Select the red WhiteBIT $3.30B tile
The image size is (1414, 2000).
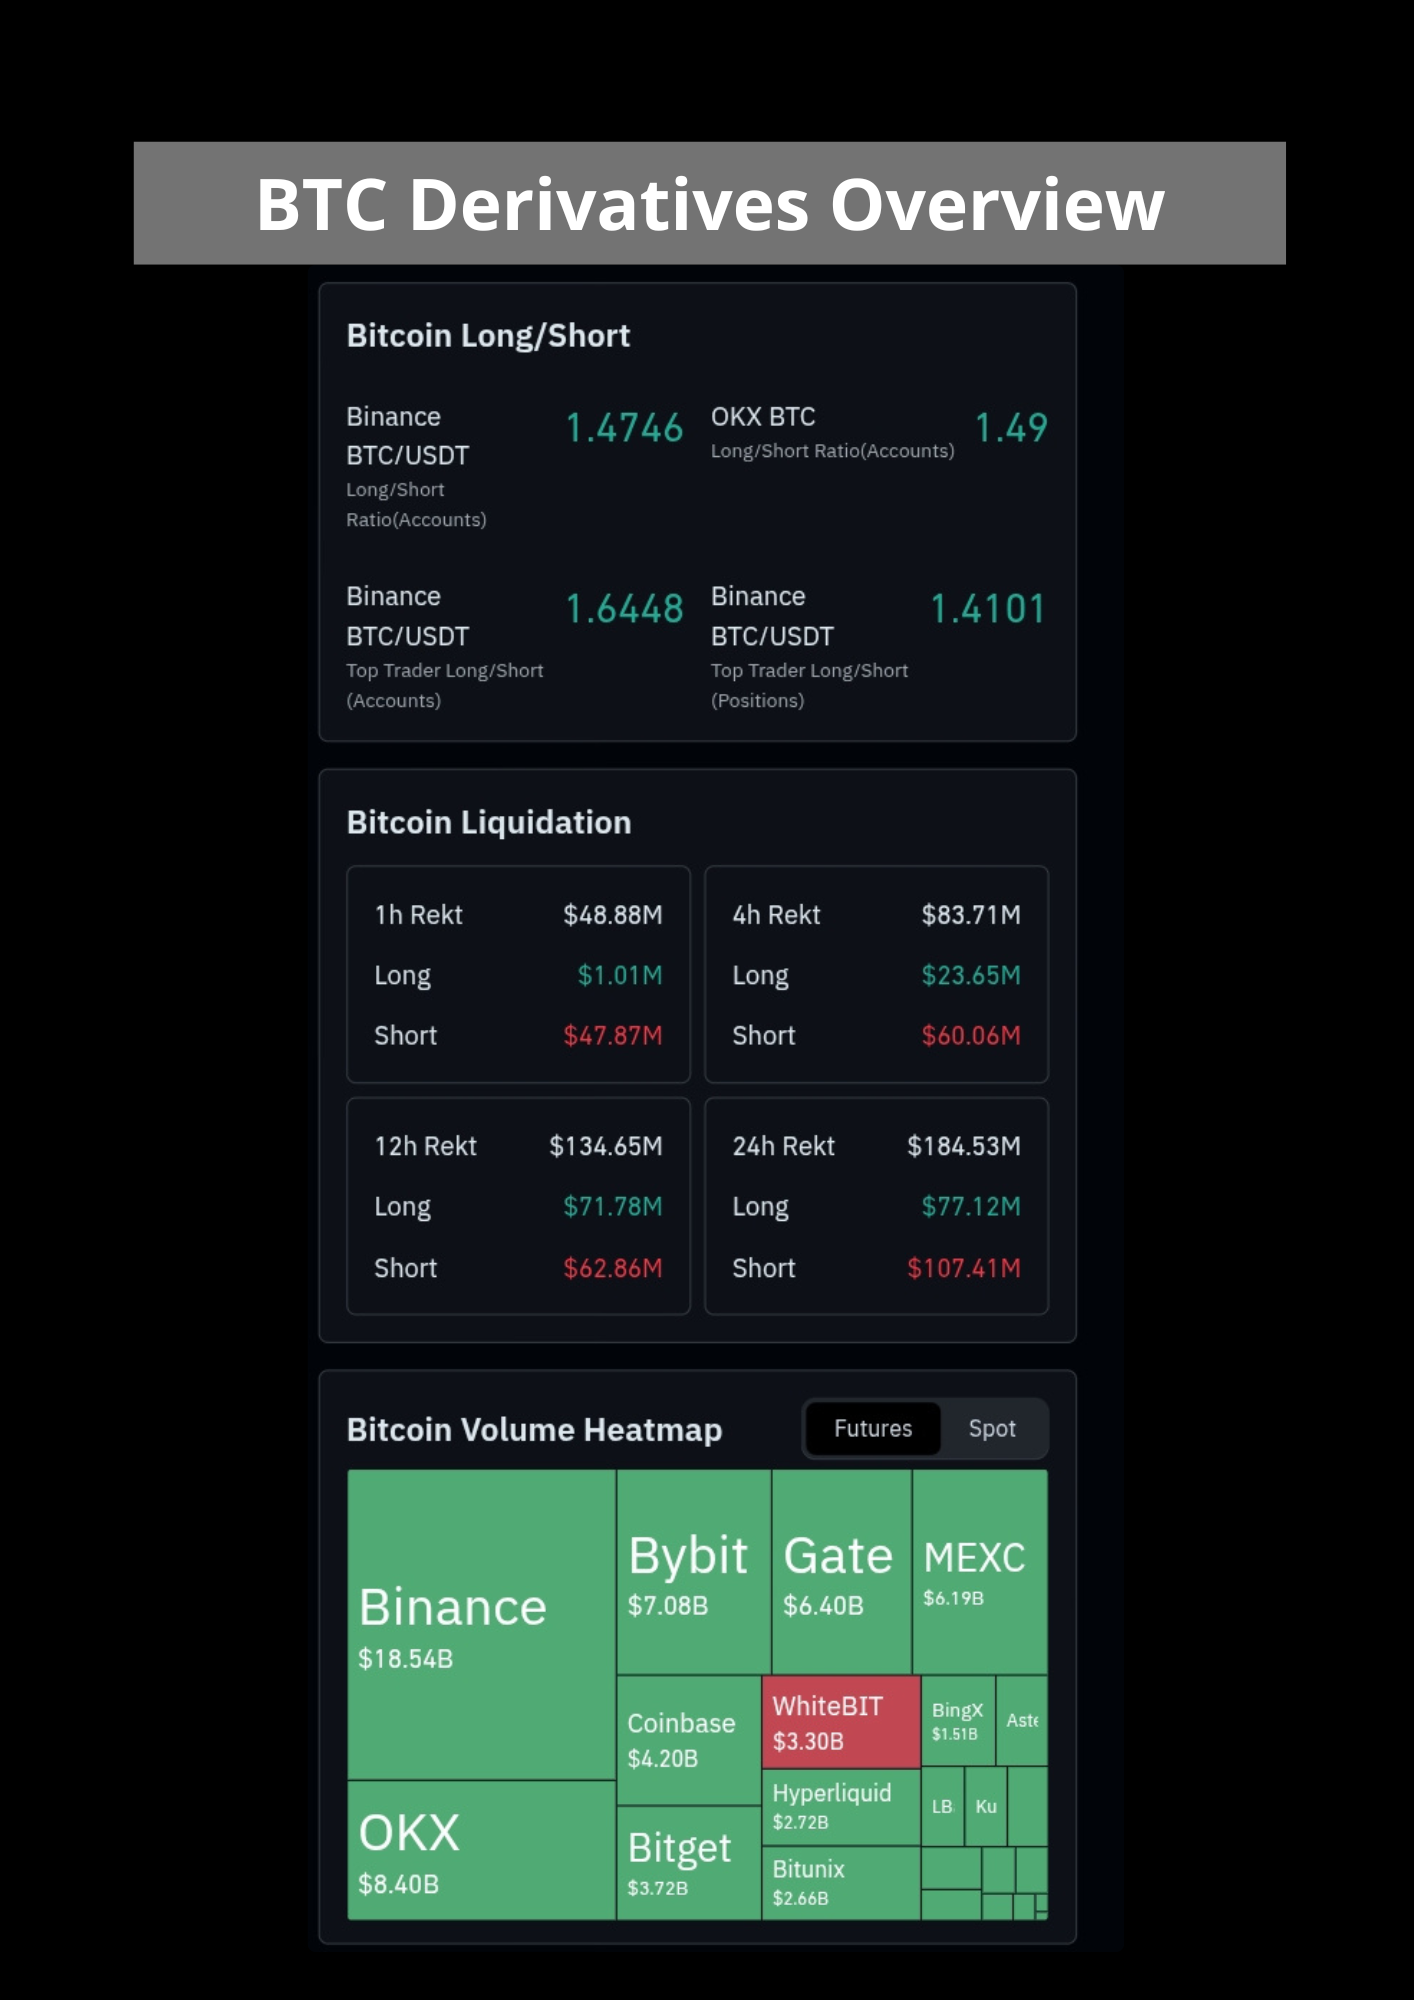841,1722
